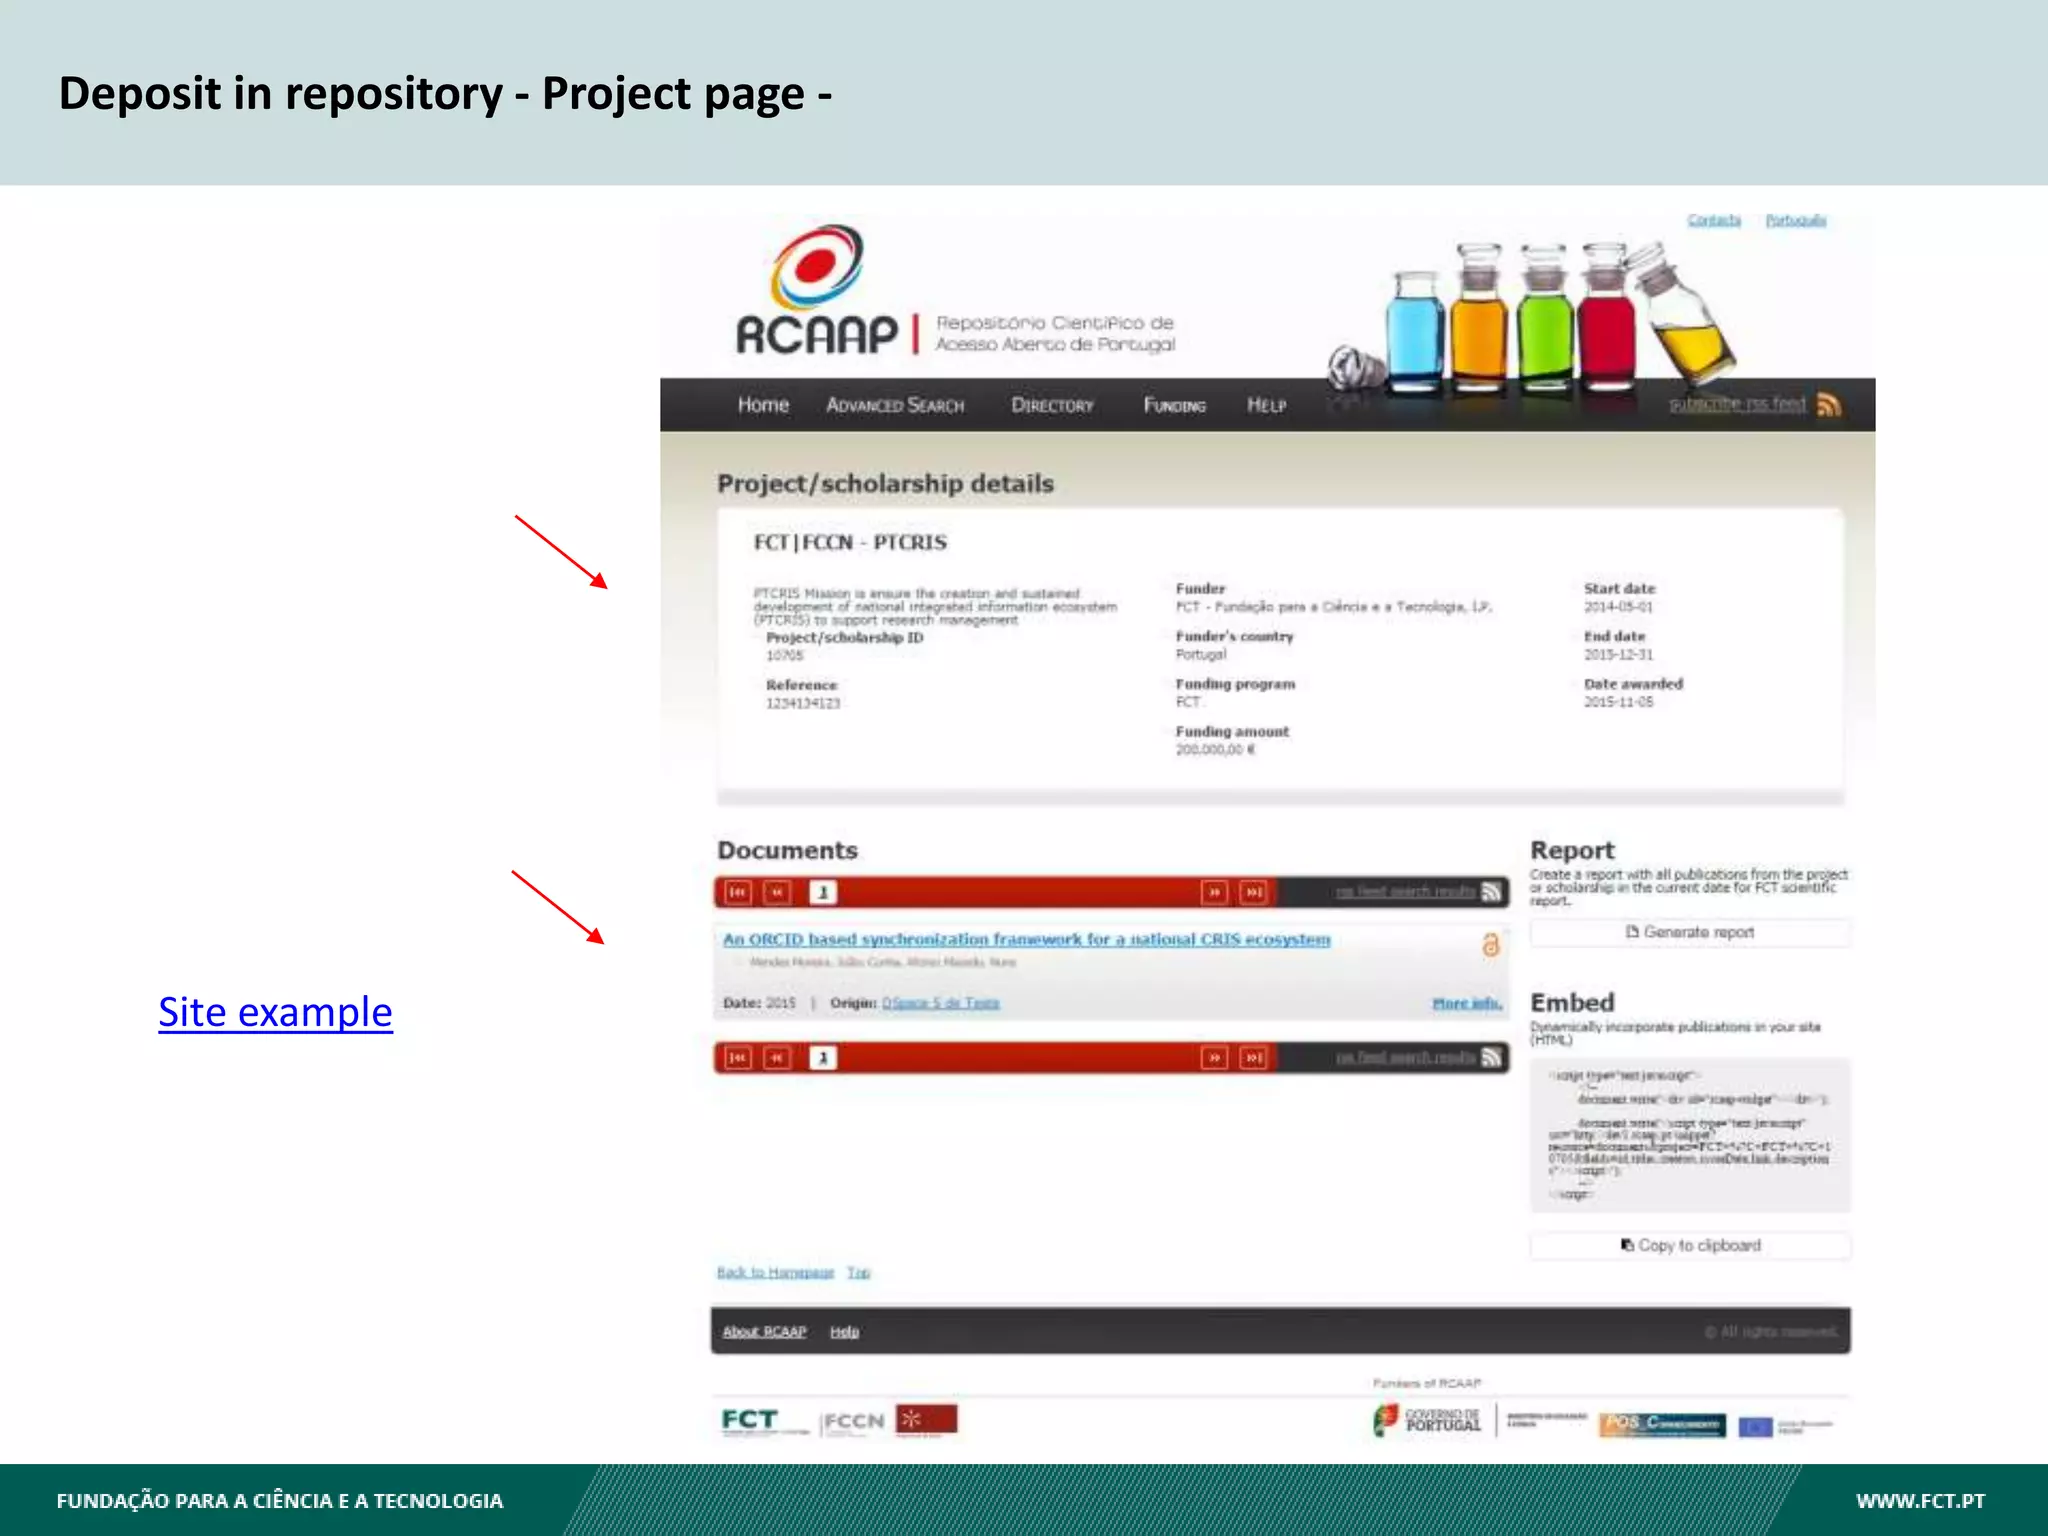The image size is (2048, 1536).
Task: Click the Governo de Portugal logo
Action: coord(1427,1421)
